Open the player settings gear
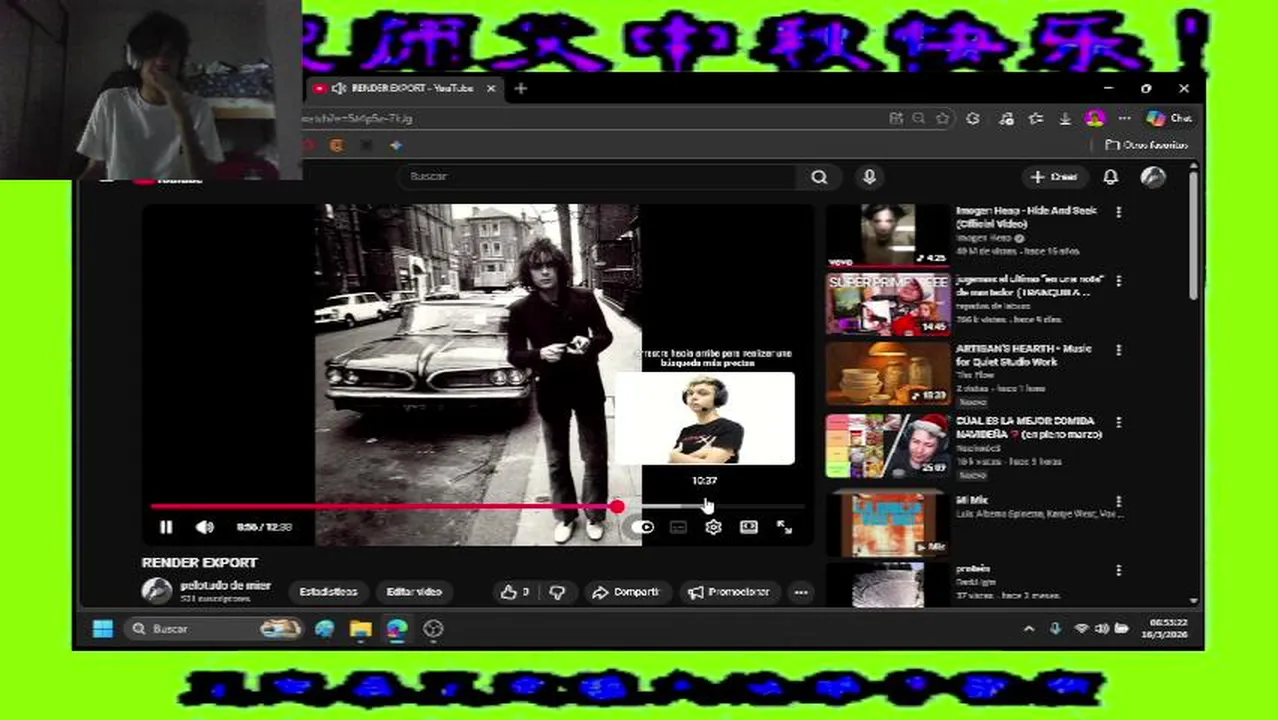The image size is (1278, 720). point(713,527)
